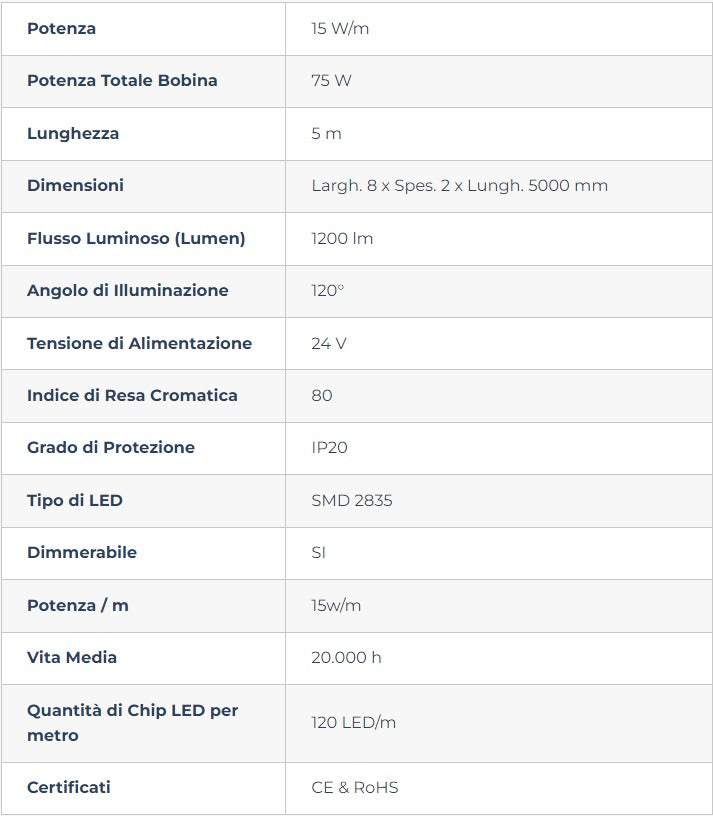Screen dimensions: 713x816
Task: Click the "Flusso Luminoso (Lumen)" label
Action: [136, 238]
